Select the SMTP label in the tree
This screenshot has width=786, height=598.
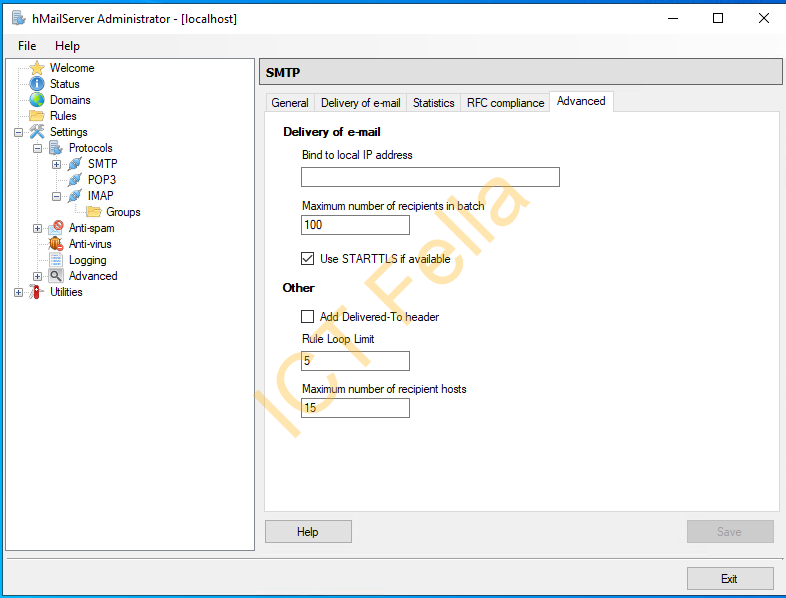[102, 163]
